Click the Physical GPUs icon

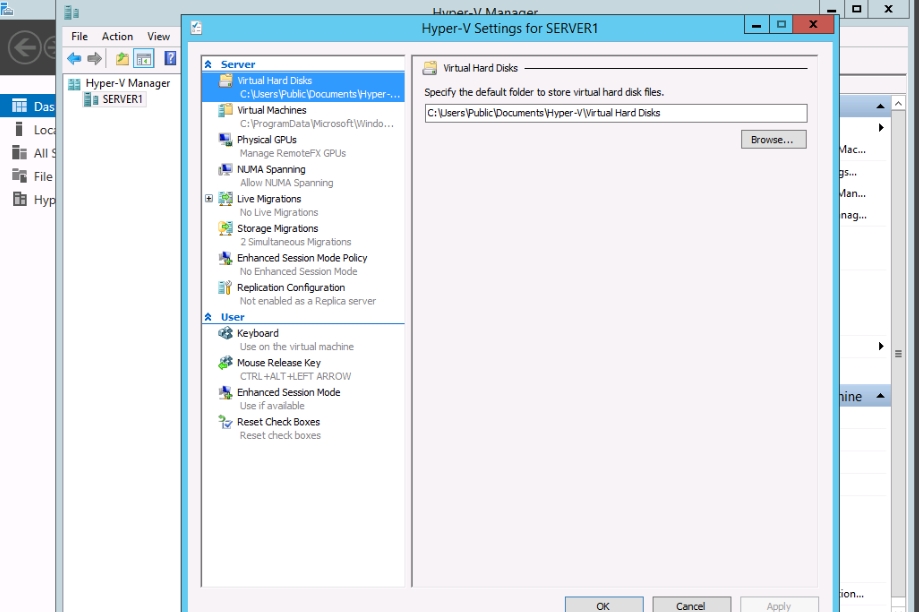point(226,140)
